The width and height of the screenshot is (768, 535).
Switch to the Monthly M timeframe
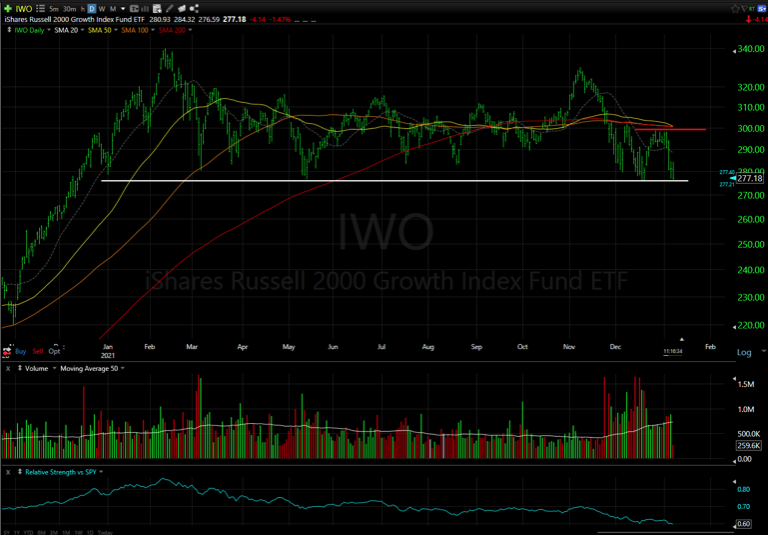(113, 9)
